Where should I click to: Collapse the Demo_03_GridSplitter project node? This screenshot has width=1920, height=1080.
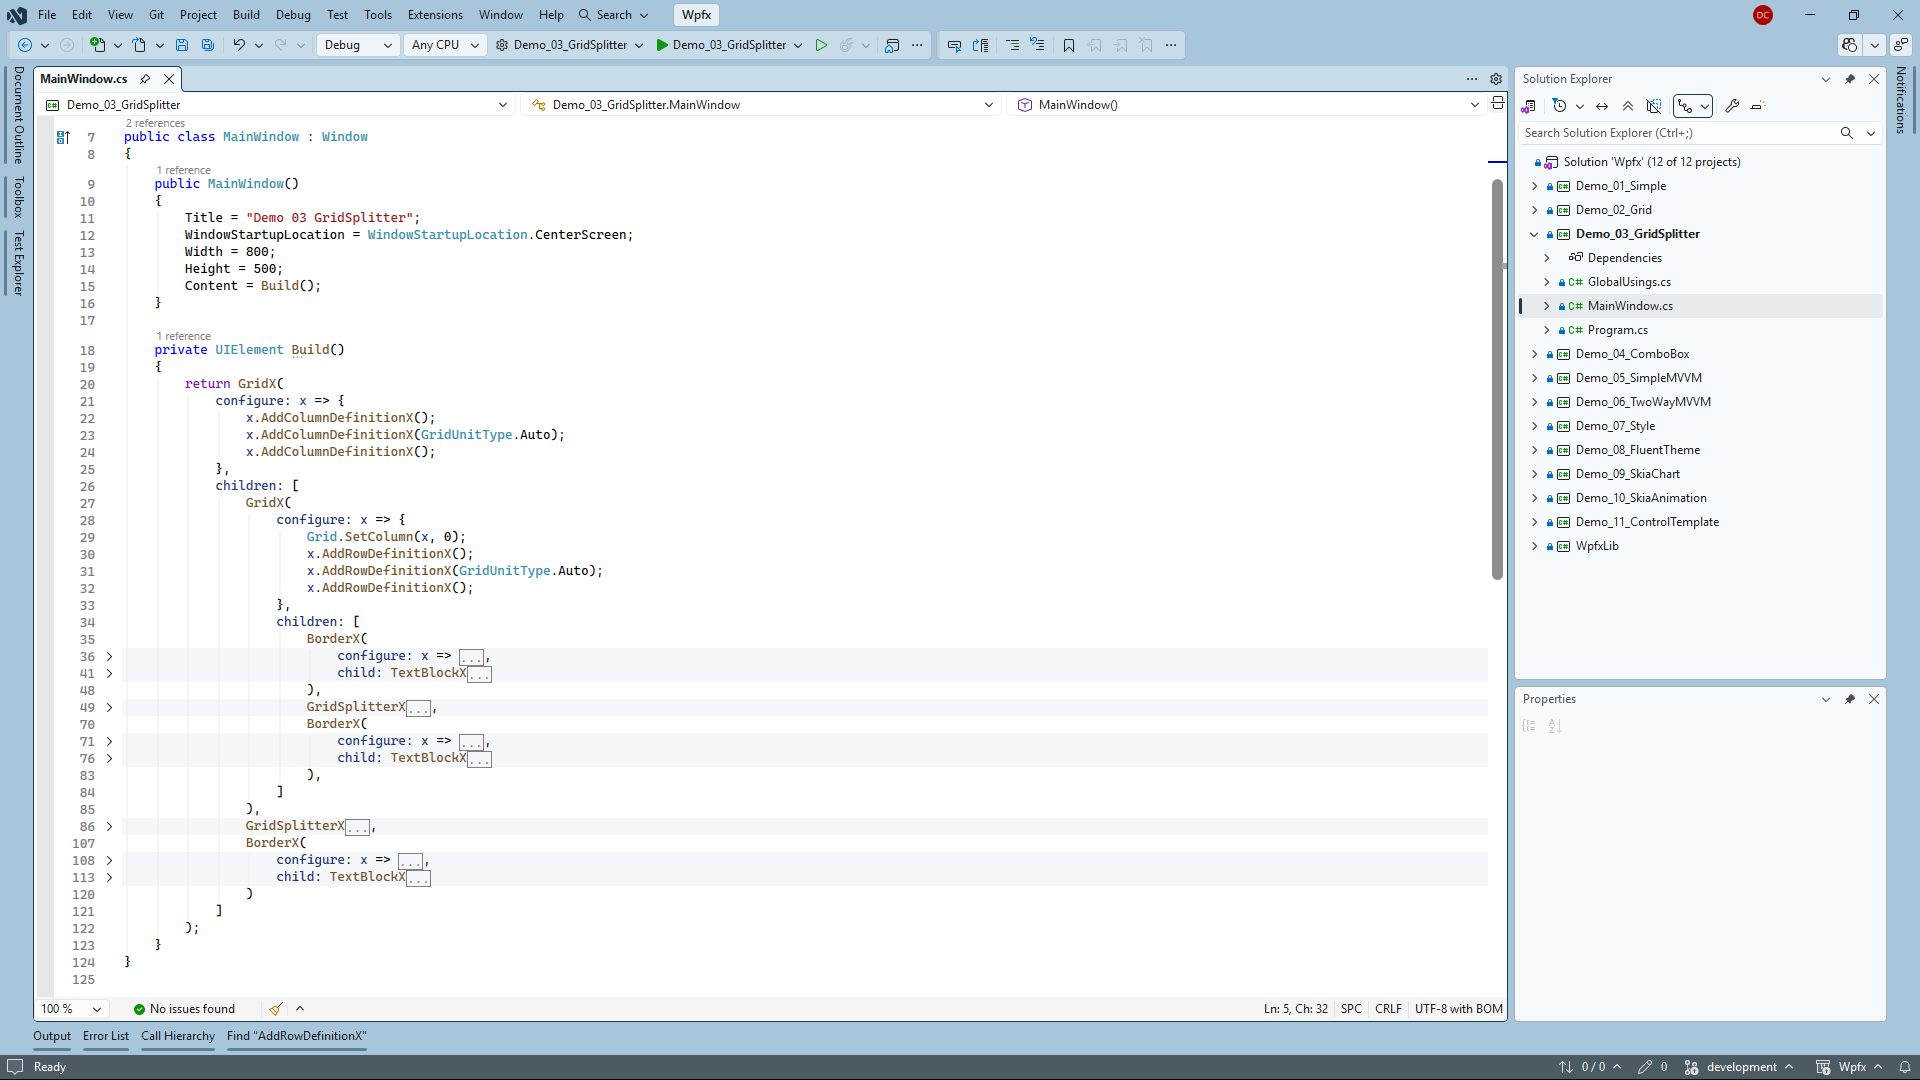pyautogui.click(x=1535, y=234)
